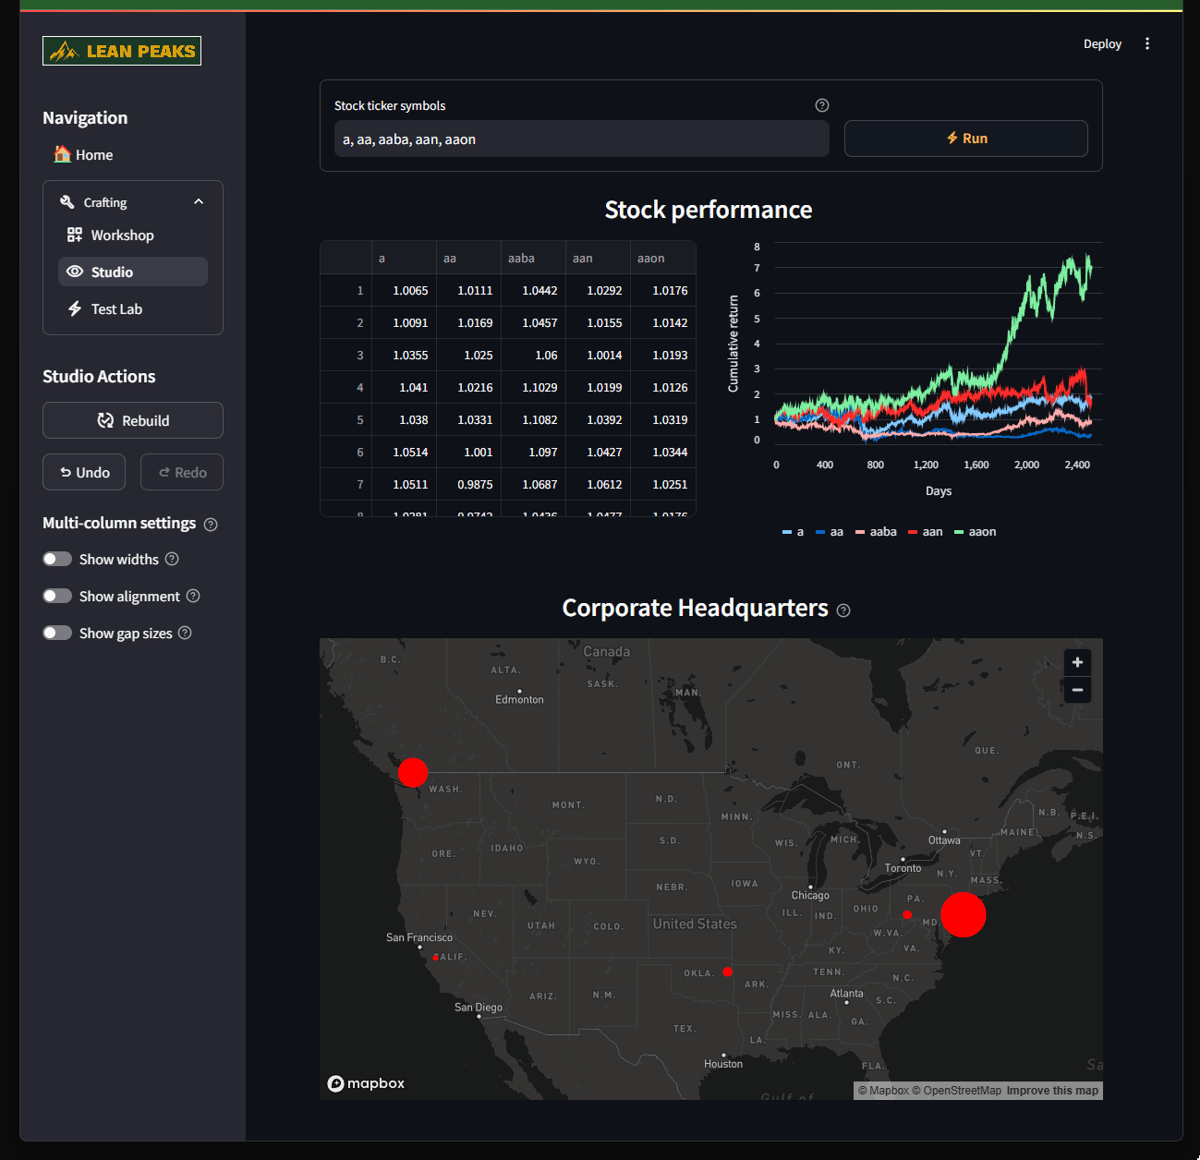Click the large red marker on East Coast

[x=963, y=914]
